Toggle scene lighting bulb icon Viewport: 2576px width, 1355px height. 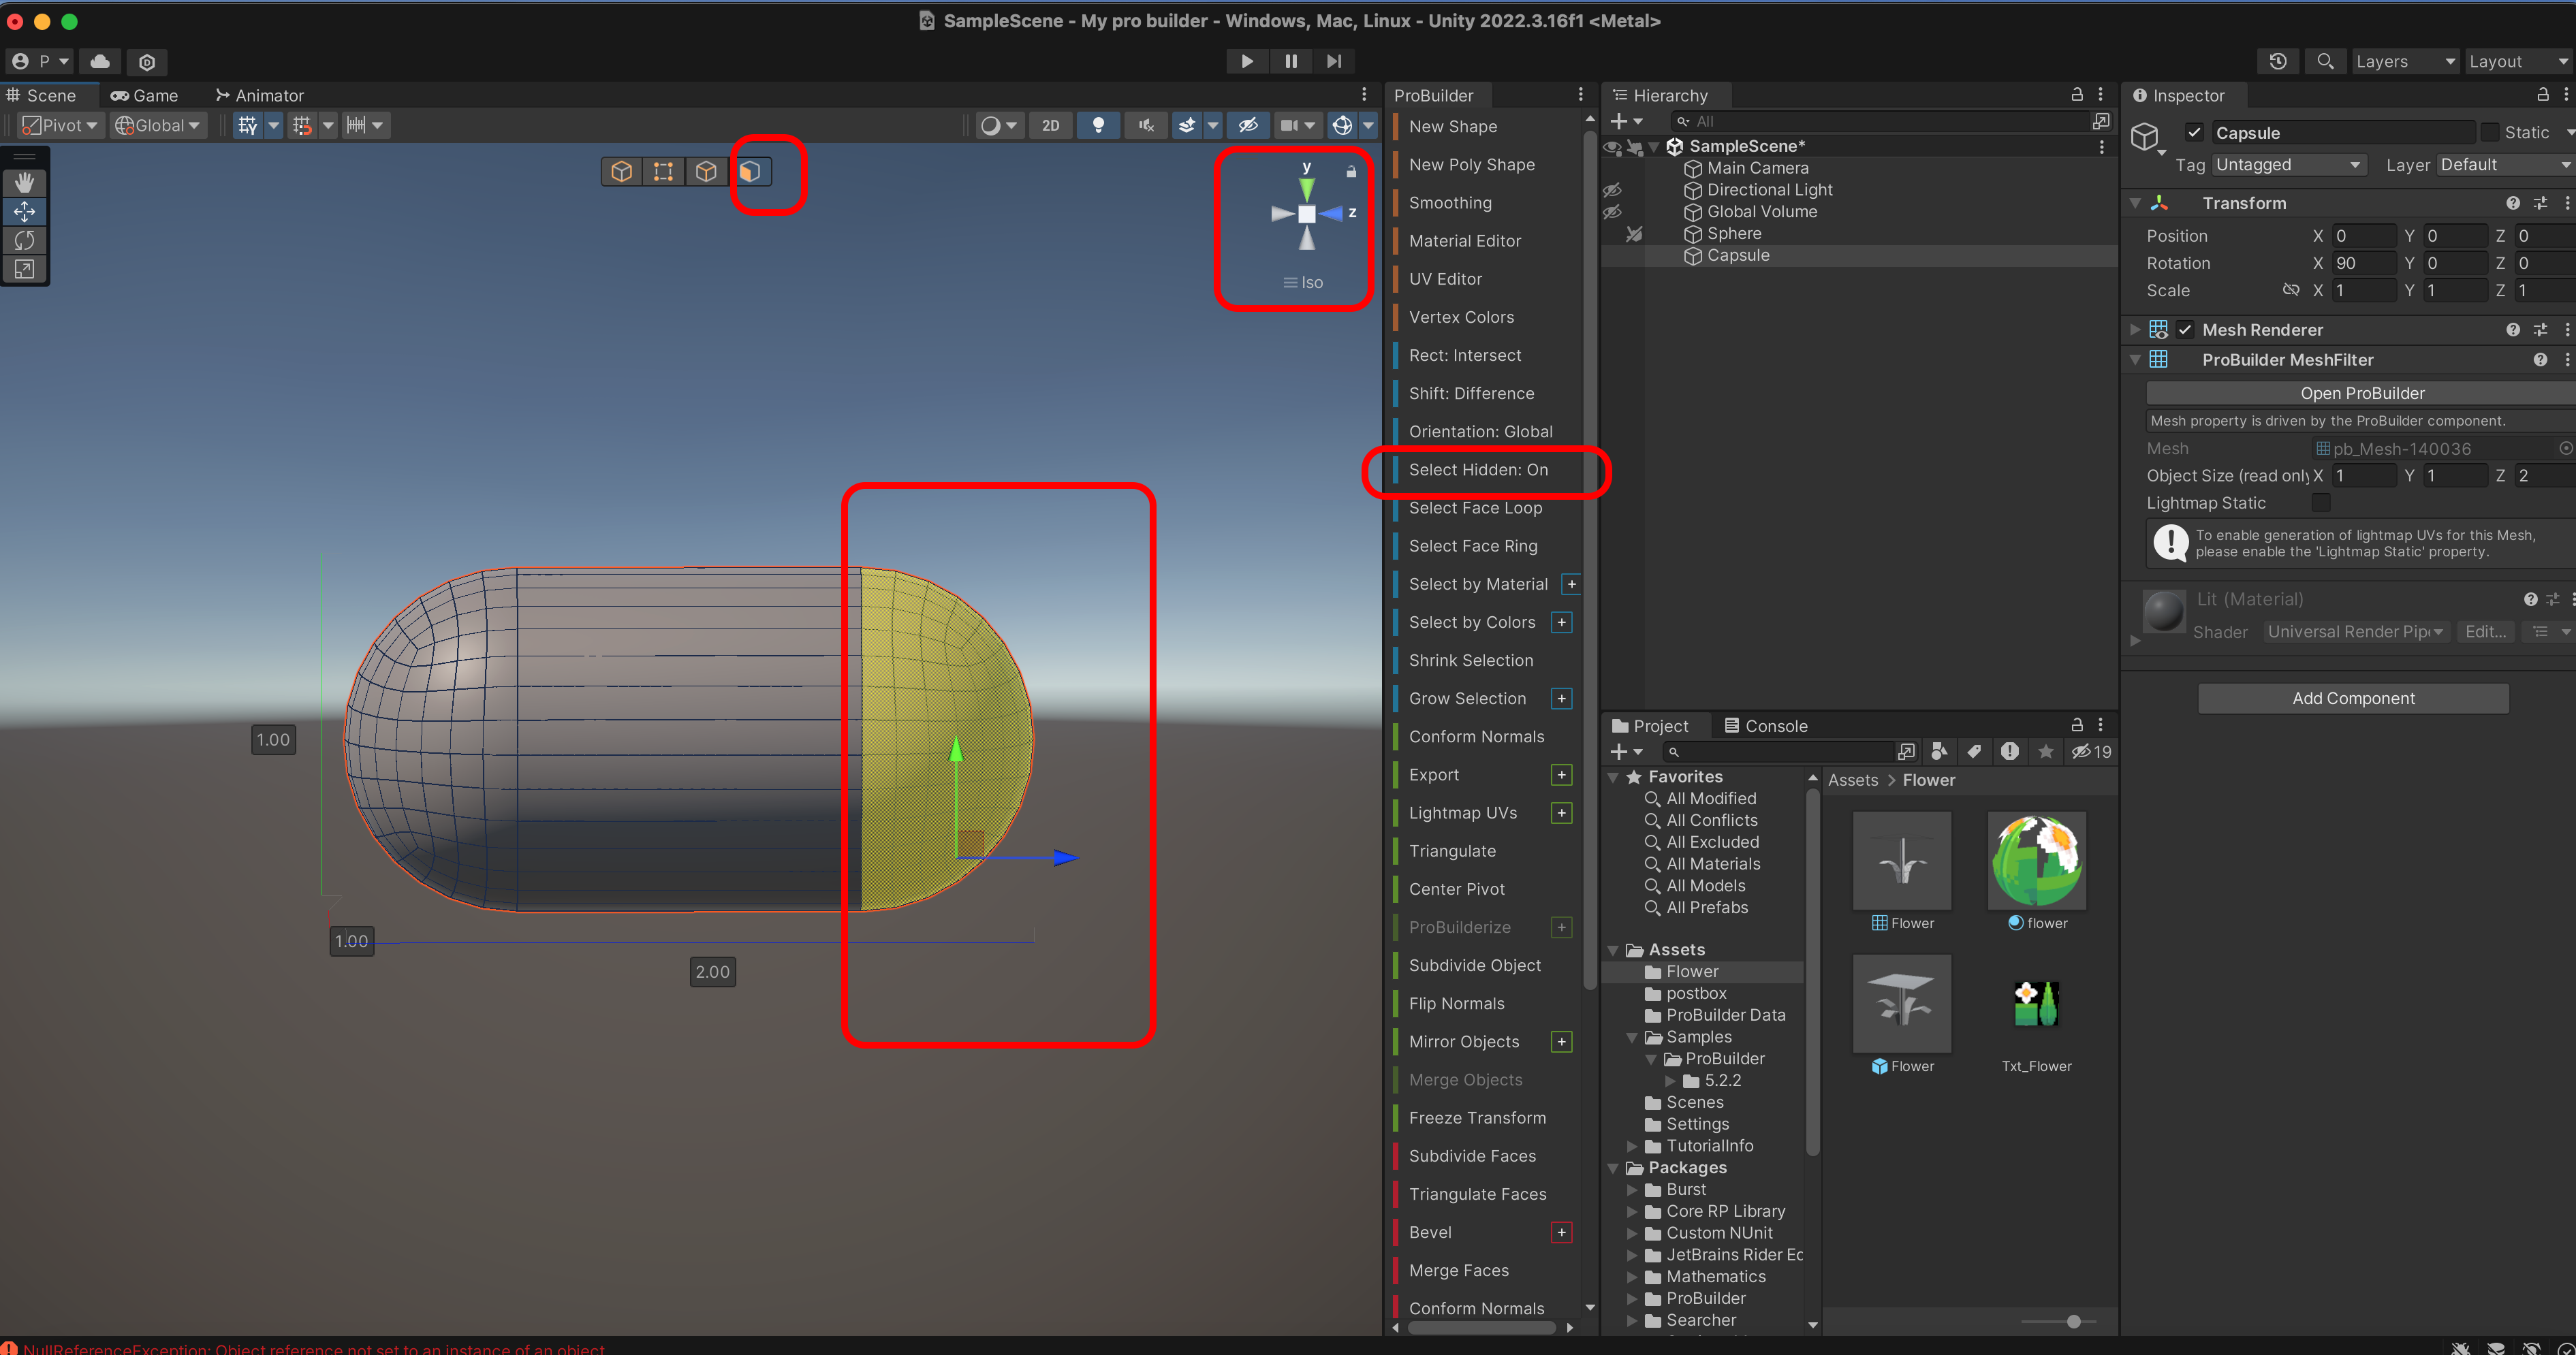(x=1098, y=125)
